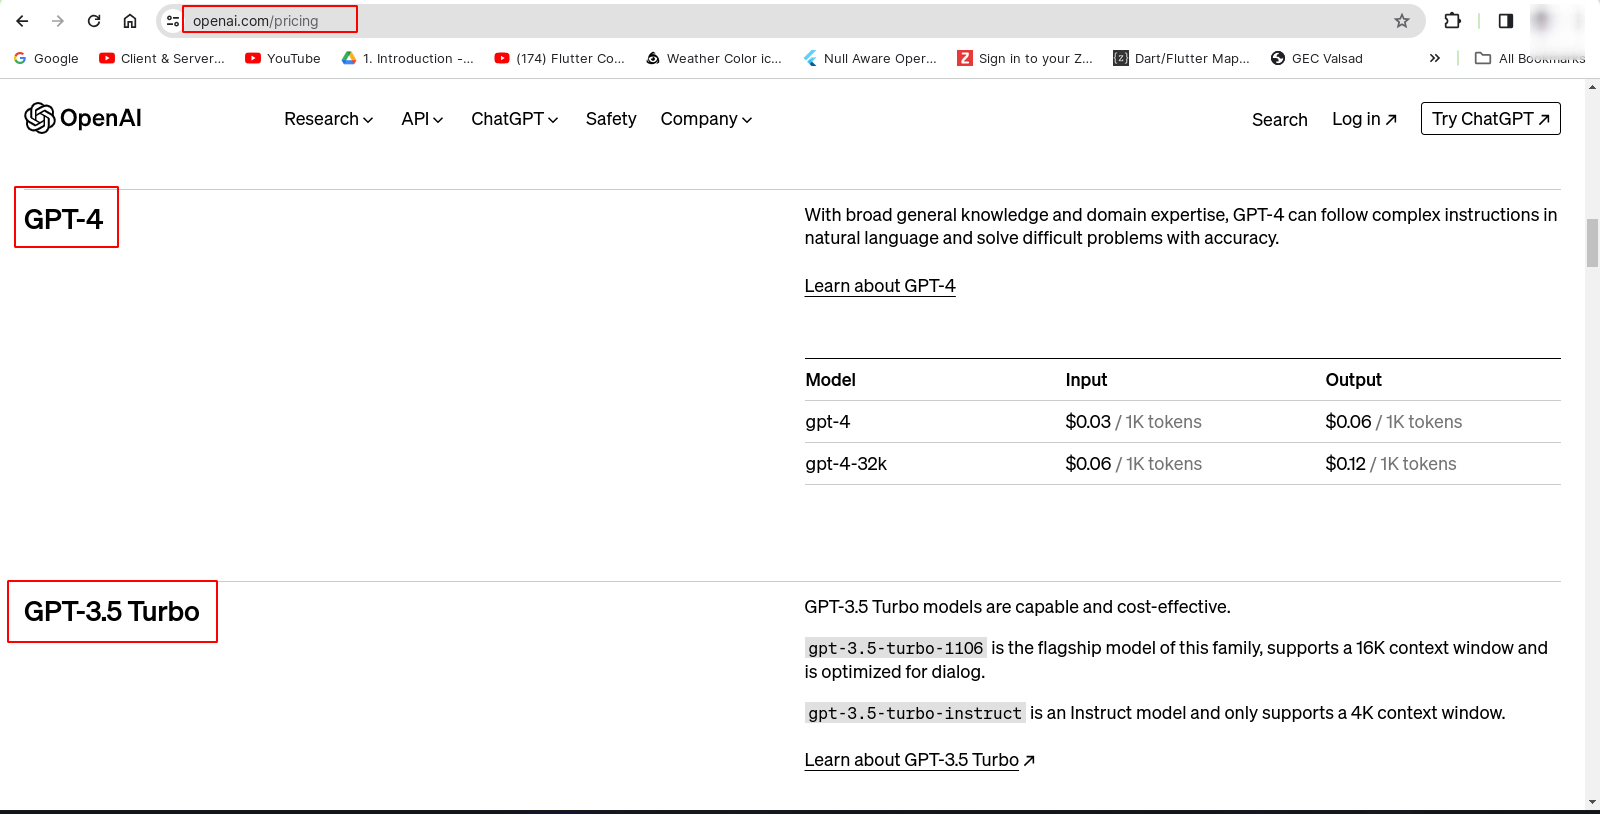Click the Log in link
The image size is (1600, 814).
[1365, 119]
